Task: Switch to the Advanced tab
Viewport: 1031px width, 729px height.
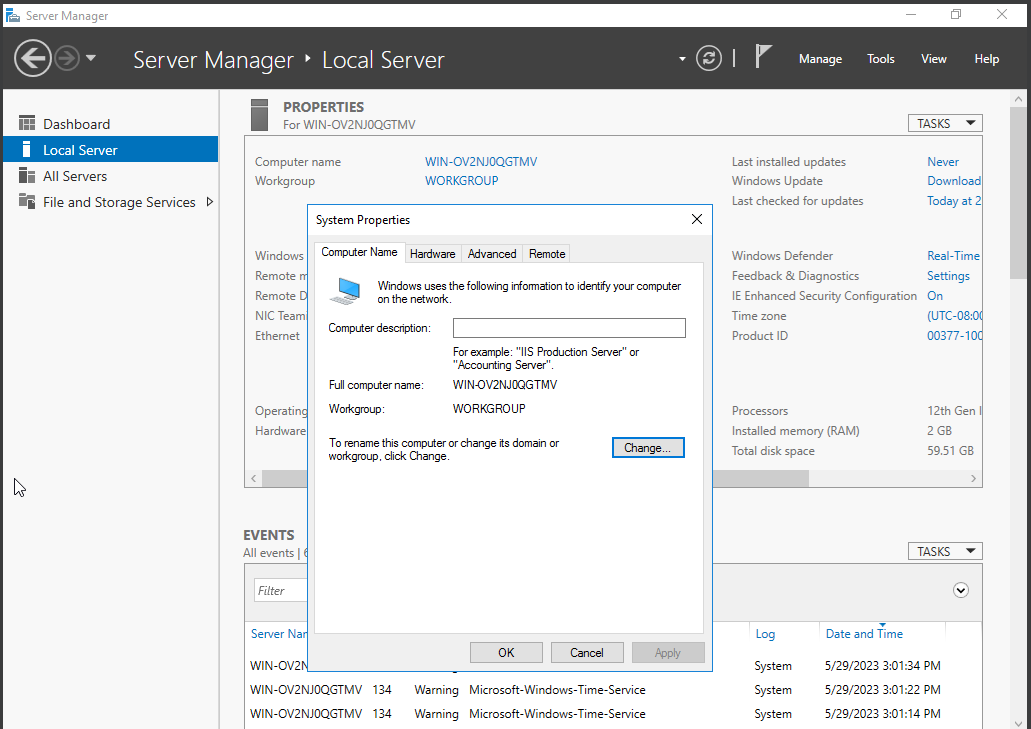Action: pos(492,254)
